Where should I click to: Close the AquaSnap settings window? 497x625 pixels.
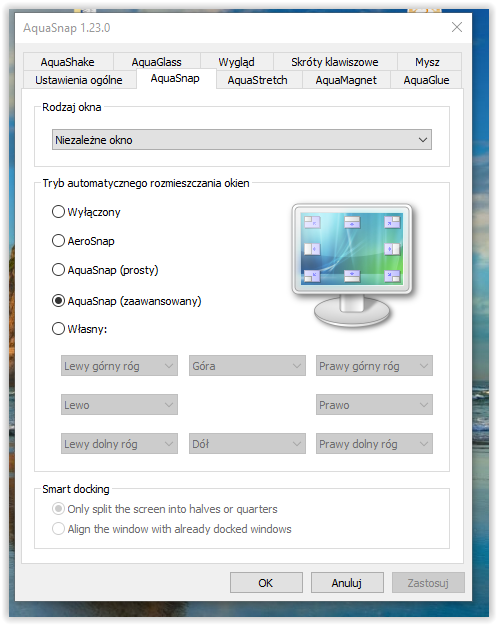457,27
